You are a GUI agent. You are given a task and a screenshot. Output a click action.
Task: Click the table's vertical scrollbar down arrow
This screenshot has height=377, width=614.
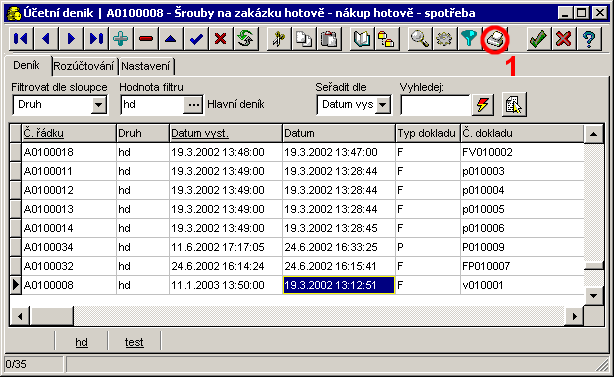[593, 296]
